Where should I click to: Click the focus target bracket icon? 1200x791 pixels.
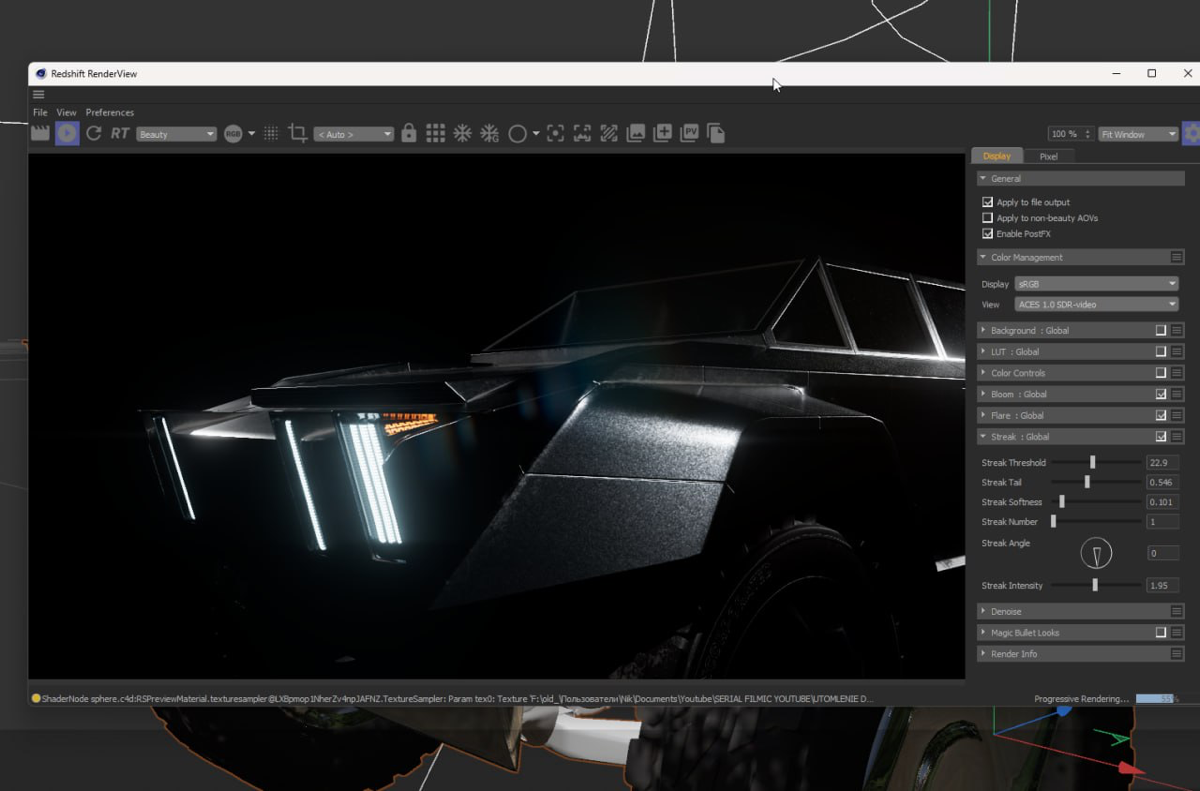(555, 133)
